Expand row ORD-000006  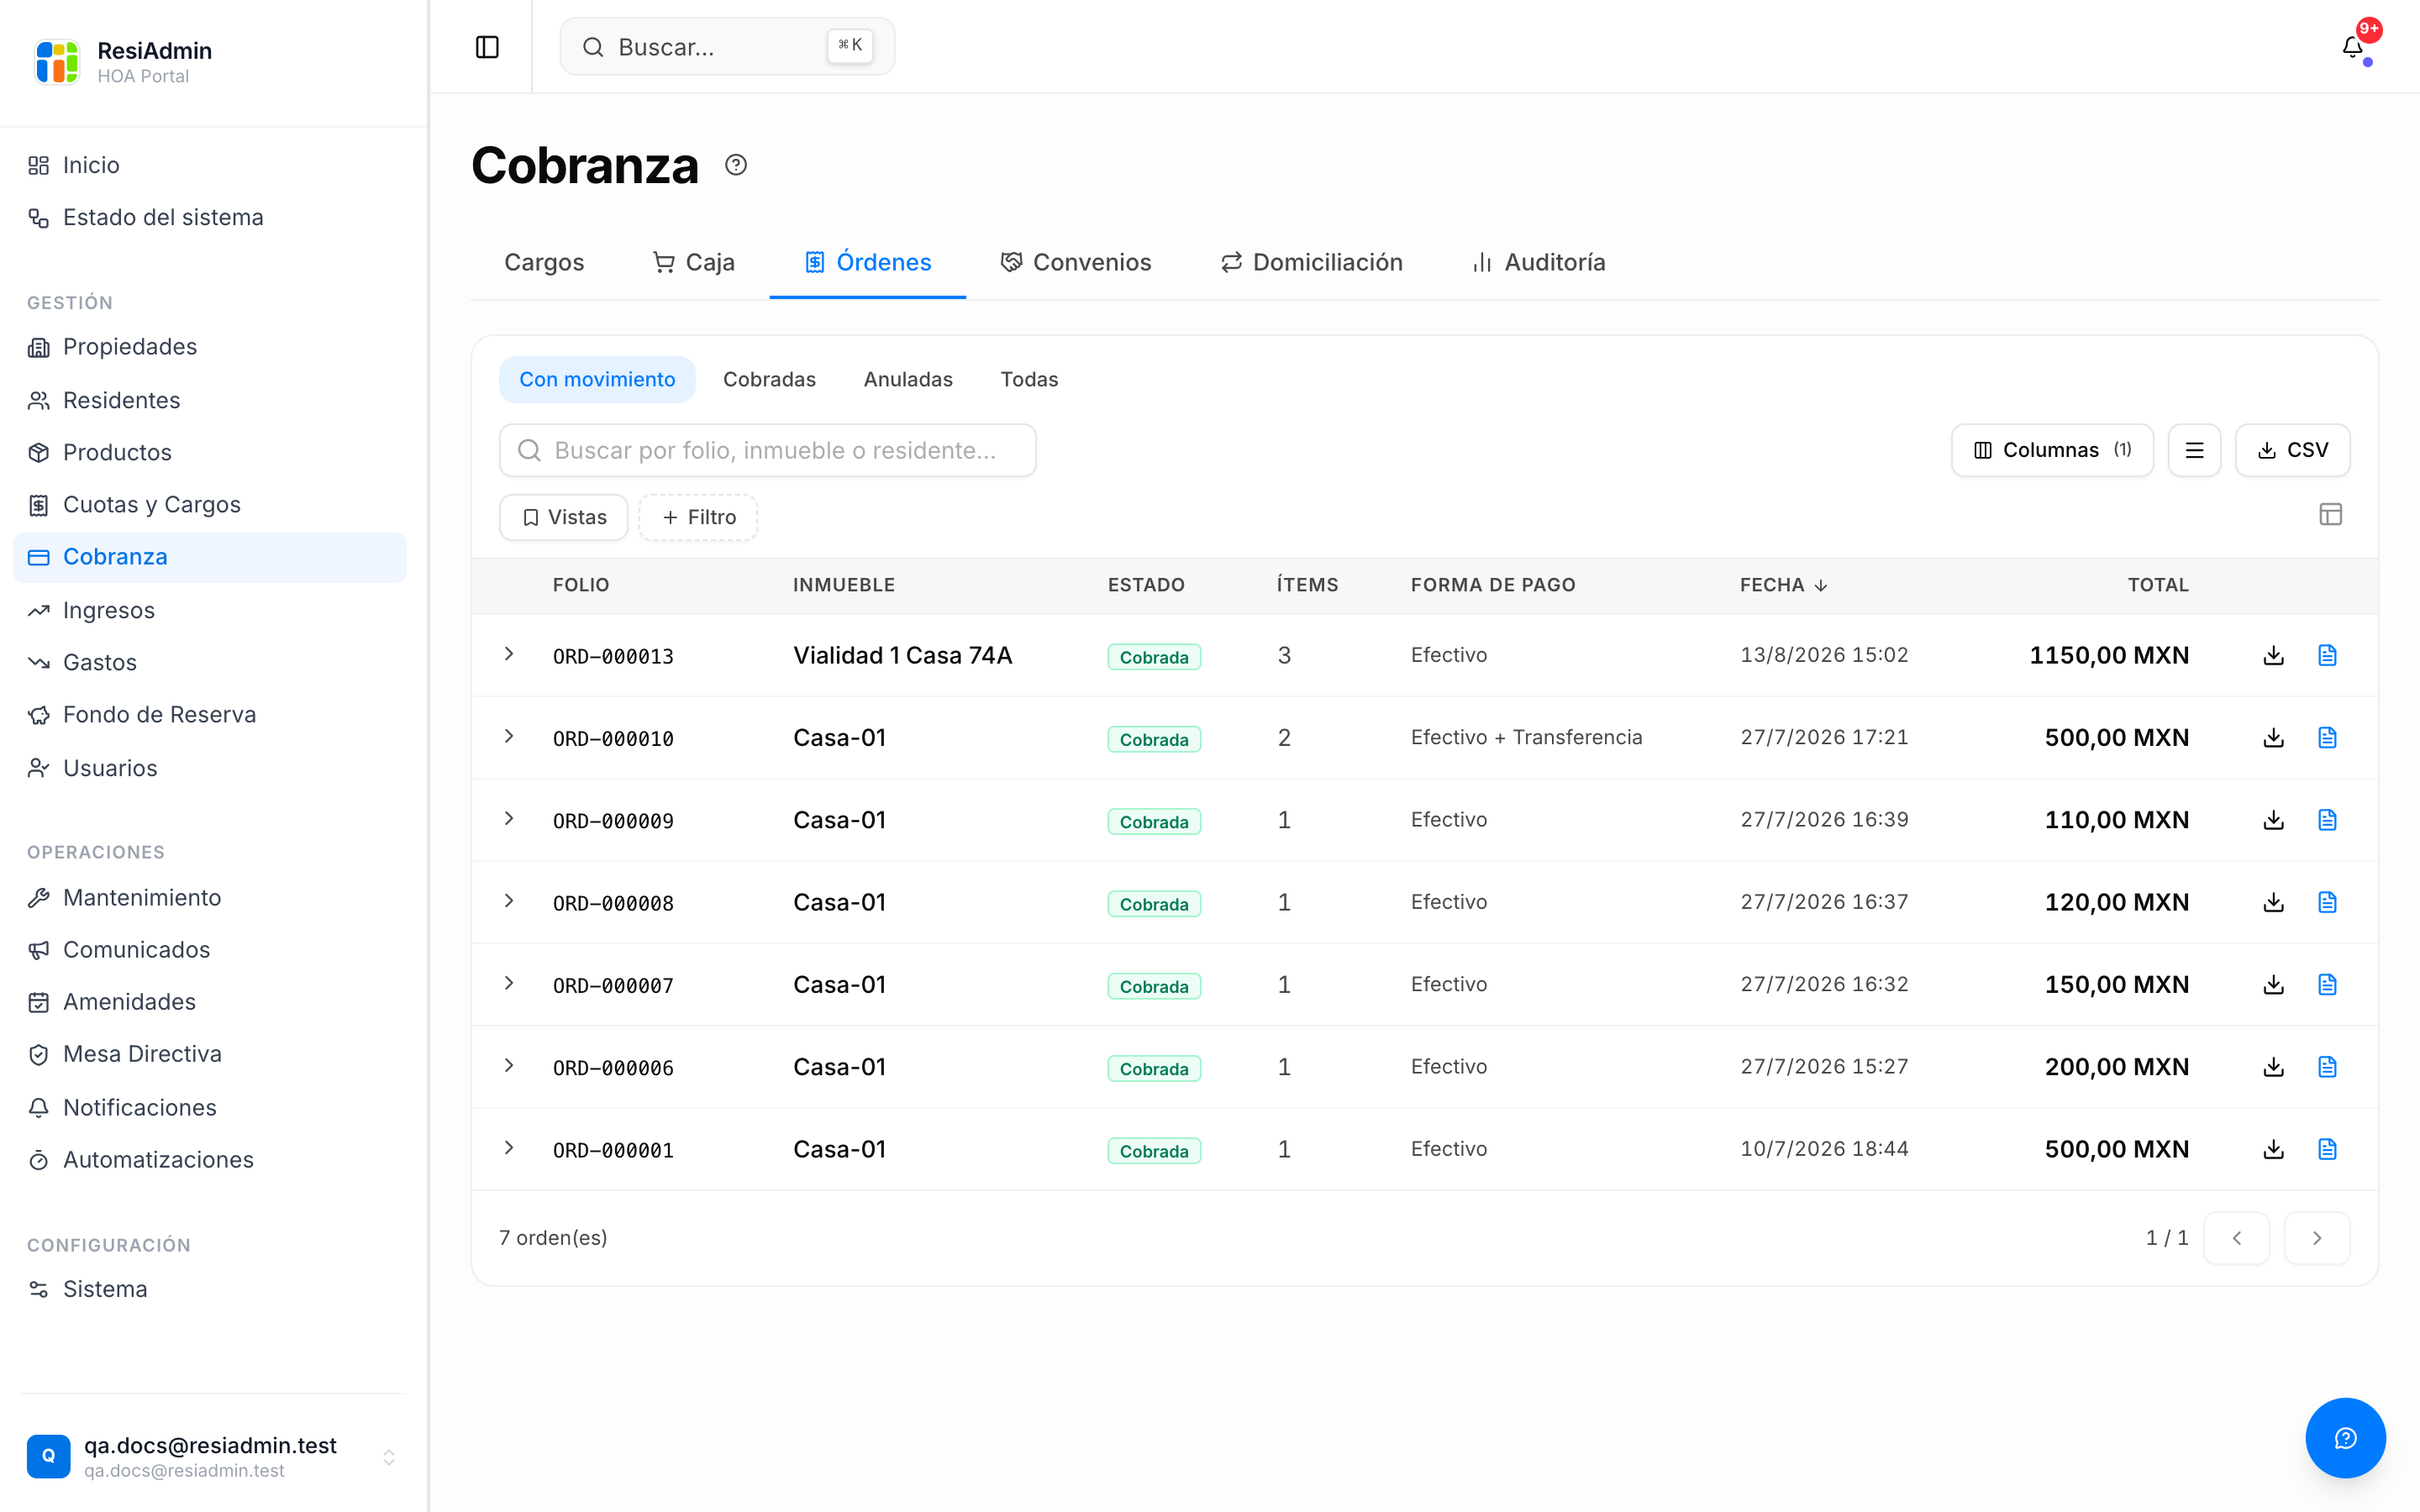pyautogui.click(x=509, y=1066)
